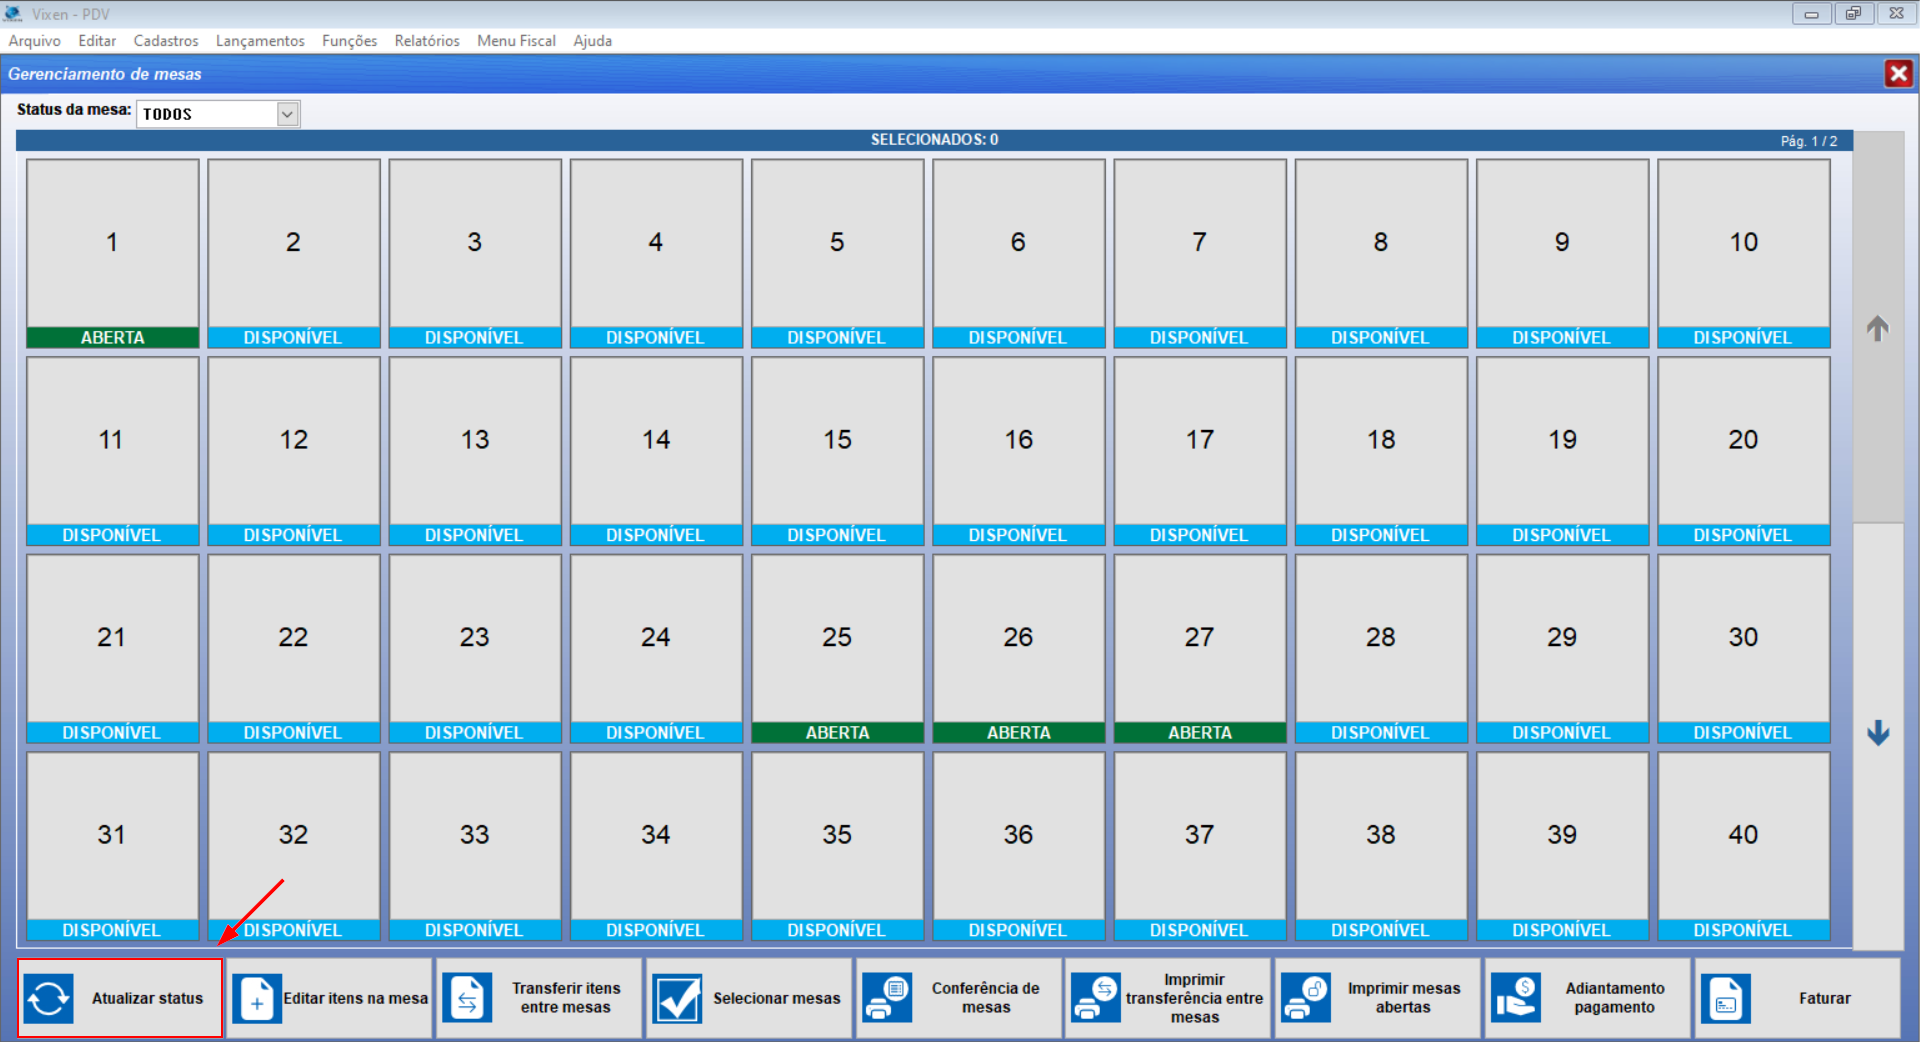Image resolution: width=1920 pixels, height=1042 pixels.
Task: Select table 35
Action: pos(837,846)
